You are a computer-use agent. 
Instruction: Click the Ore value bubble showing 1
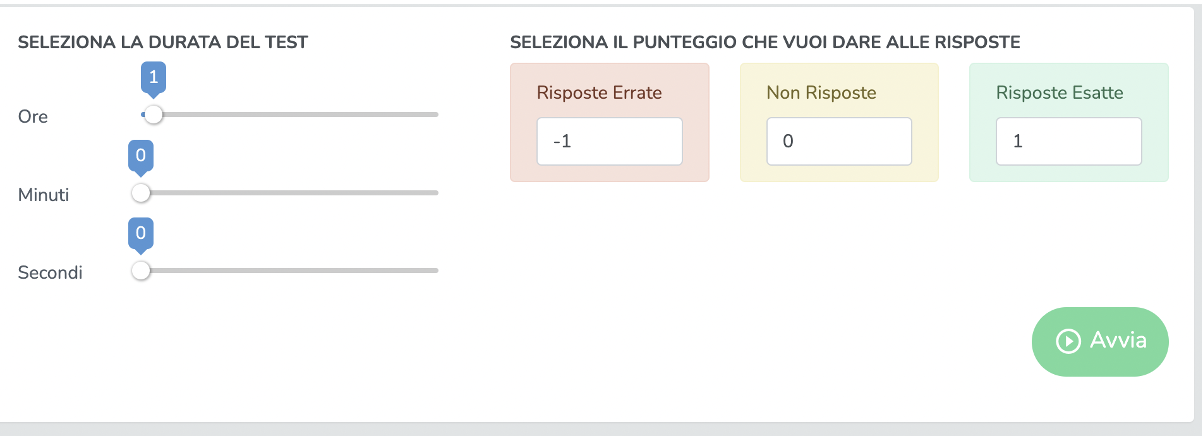click(x=153, y=77)
